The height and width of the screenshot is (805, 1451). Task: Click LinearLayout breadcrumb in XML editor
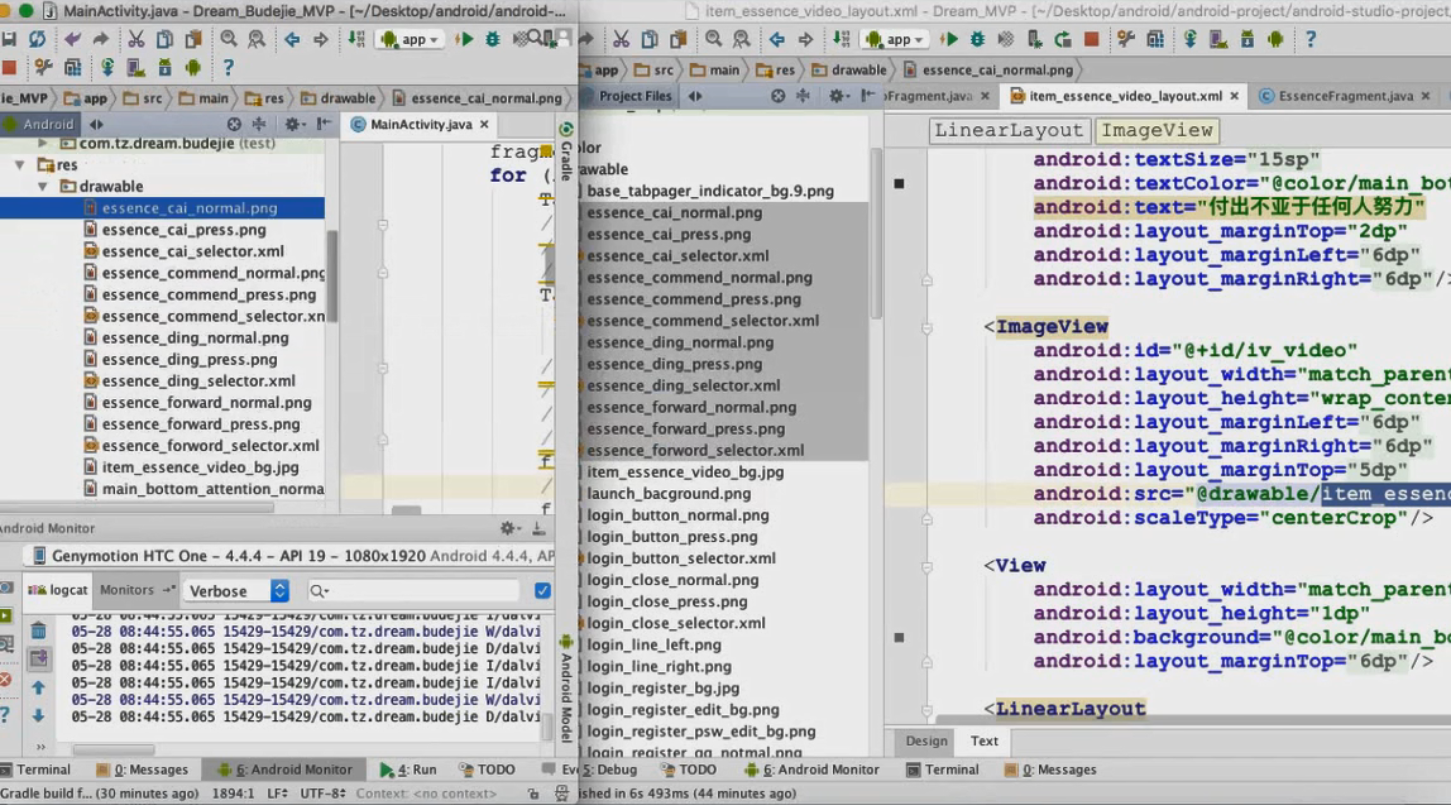coord(1008,130)
